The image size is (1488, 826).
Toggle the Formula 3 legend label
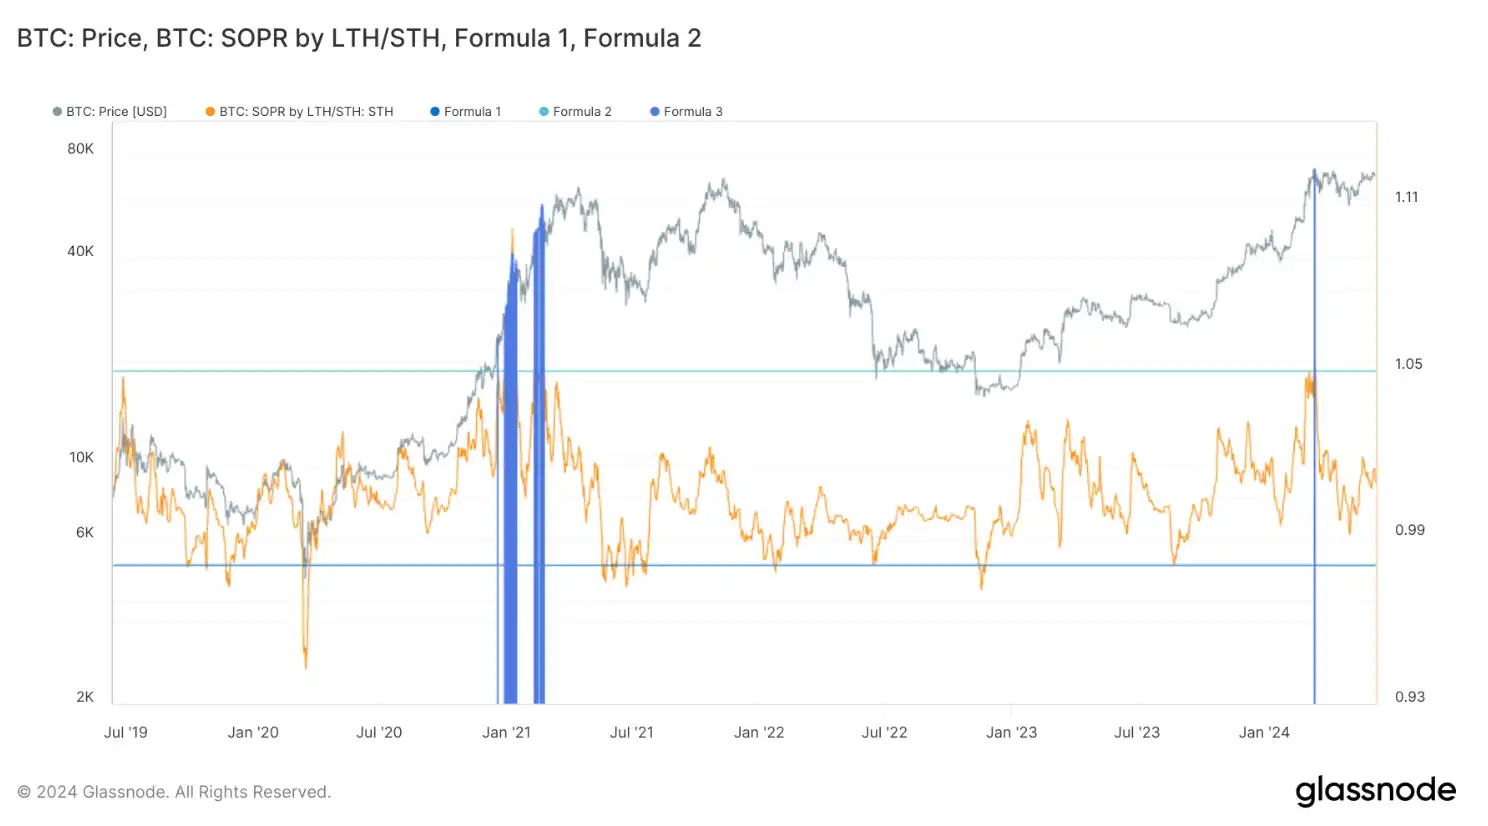coord(693,112)
